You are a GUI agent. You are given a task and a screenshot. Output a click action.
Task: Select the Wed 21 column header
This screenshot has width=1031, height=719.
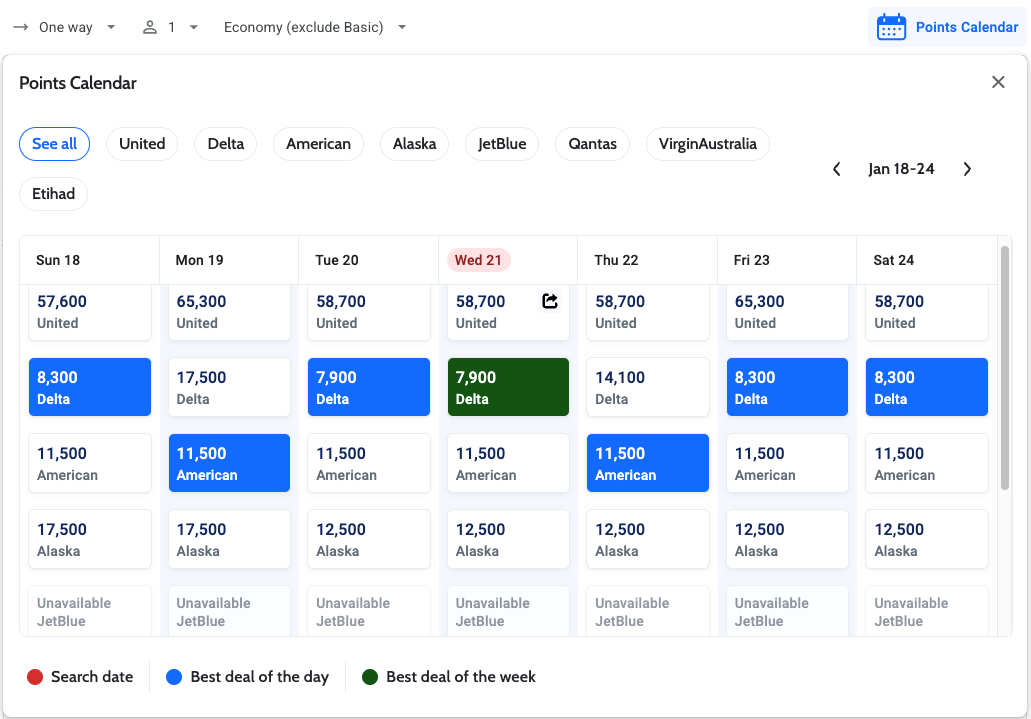tap(478, 260)
